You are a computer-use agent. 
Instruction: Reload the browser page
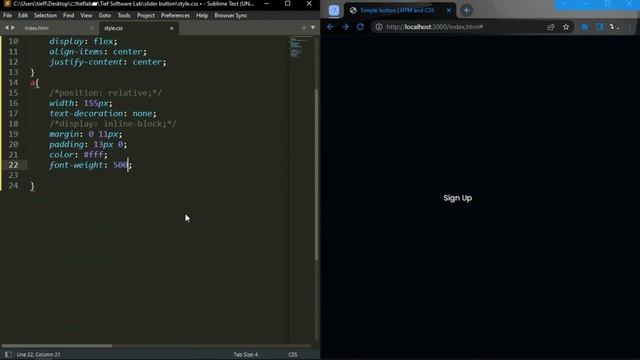click(x=360, y=27)
